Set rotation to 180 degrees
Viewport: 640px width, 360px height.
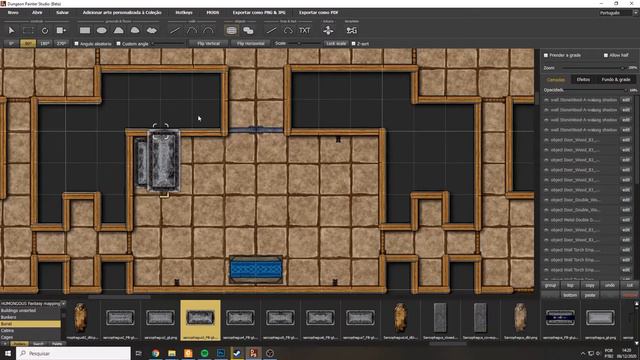tap(45, 43)
